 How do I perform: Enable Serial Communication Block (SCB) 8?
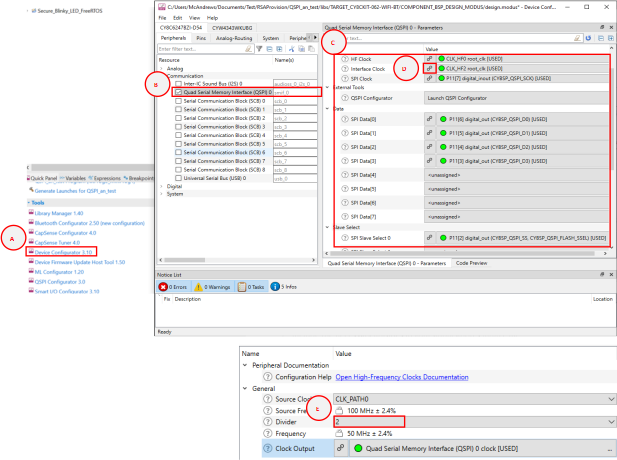click(178, 170)
